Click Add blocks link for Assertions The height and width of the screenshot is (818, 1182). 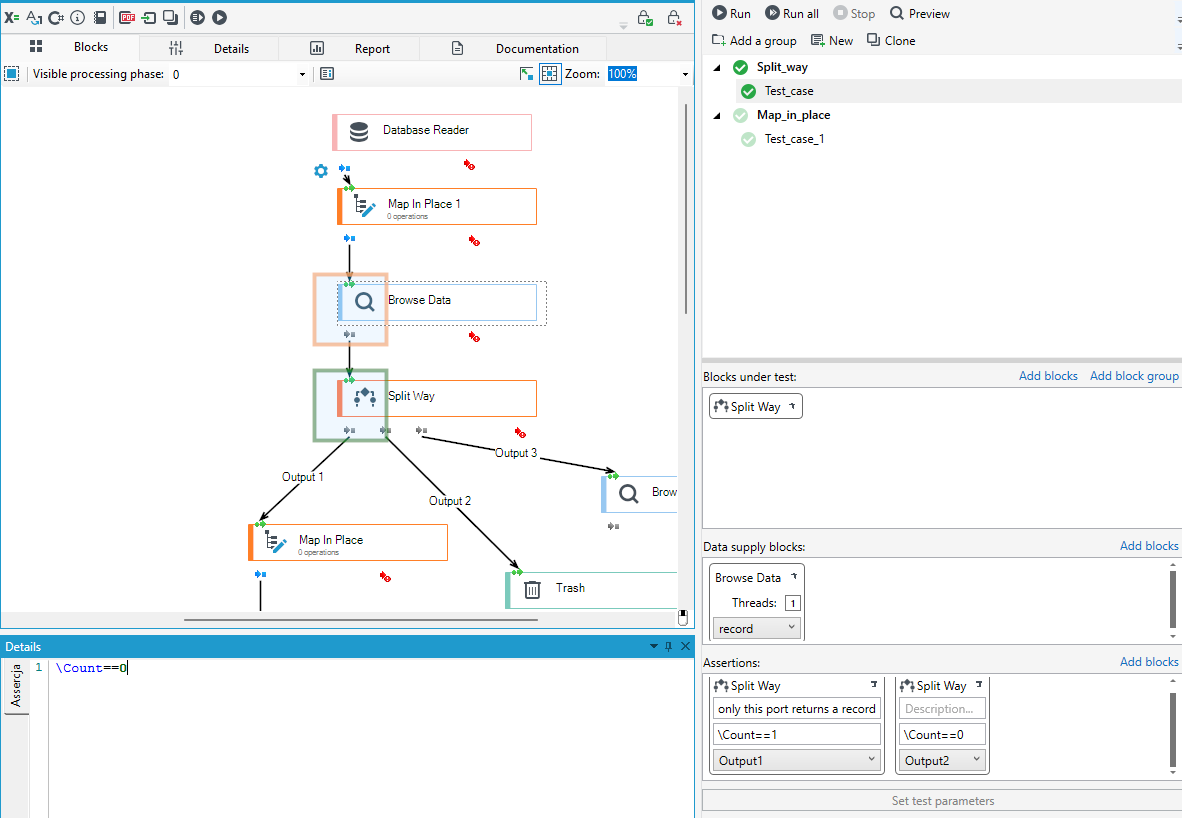[1149, 661]
